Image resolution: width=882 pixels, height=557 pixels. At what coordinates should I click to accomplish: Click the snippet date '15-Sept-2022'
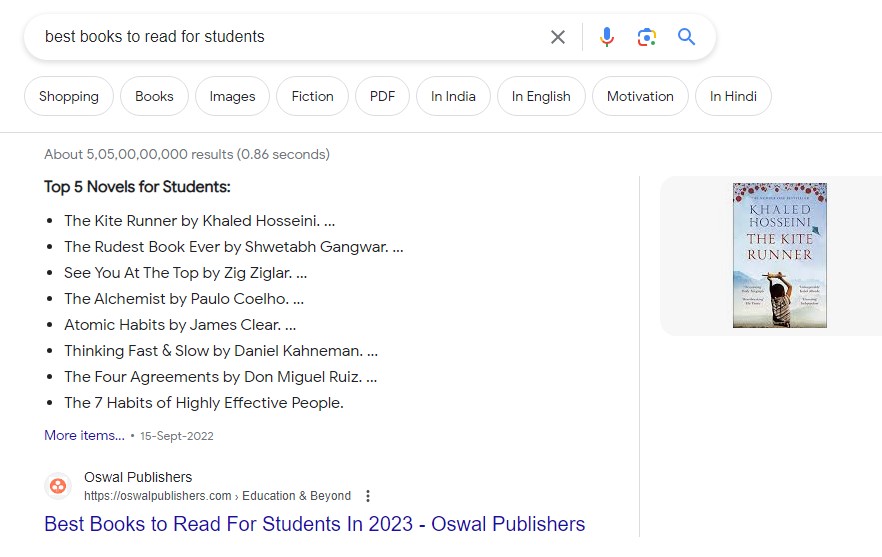[177, 436]
